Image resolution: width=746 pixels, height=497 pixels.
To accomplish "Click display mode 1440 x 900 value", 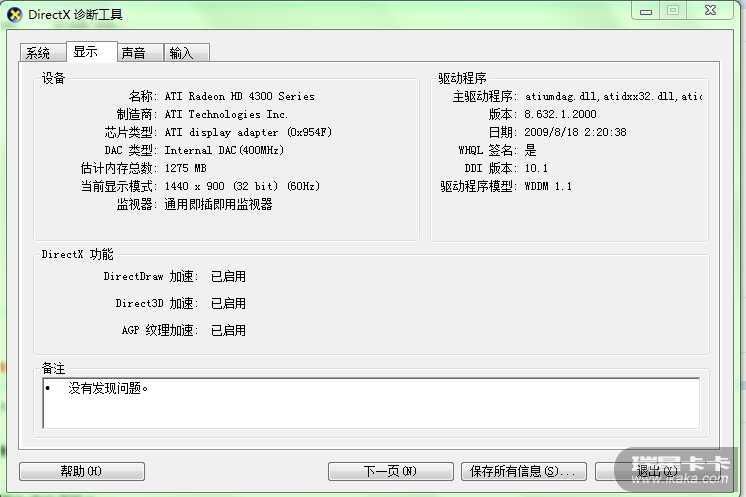I will click(x=242, y=186).
